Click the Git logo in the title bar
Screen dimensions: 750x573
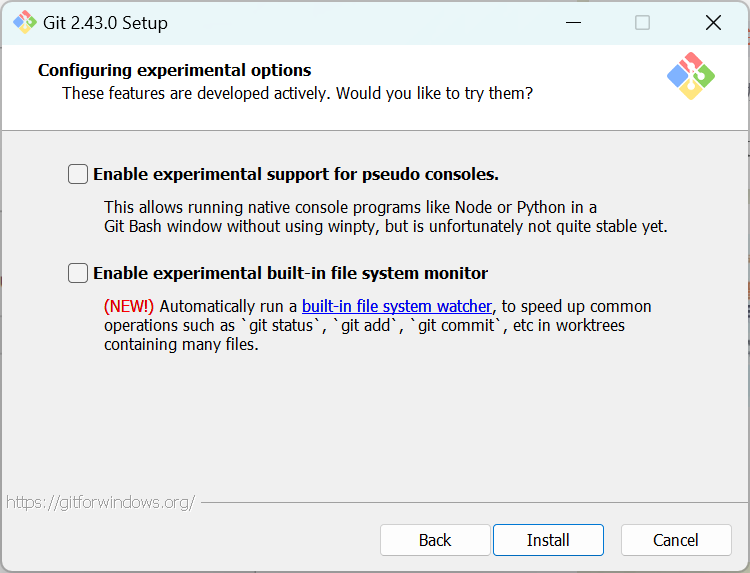tap(24, 22)
